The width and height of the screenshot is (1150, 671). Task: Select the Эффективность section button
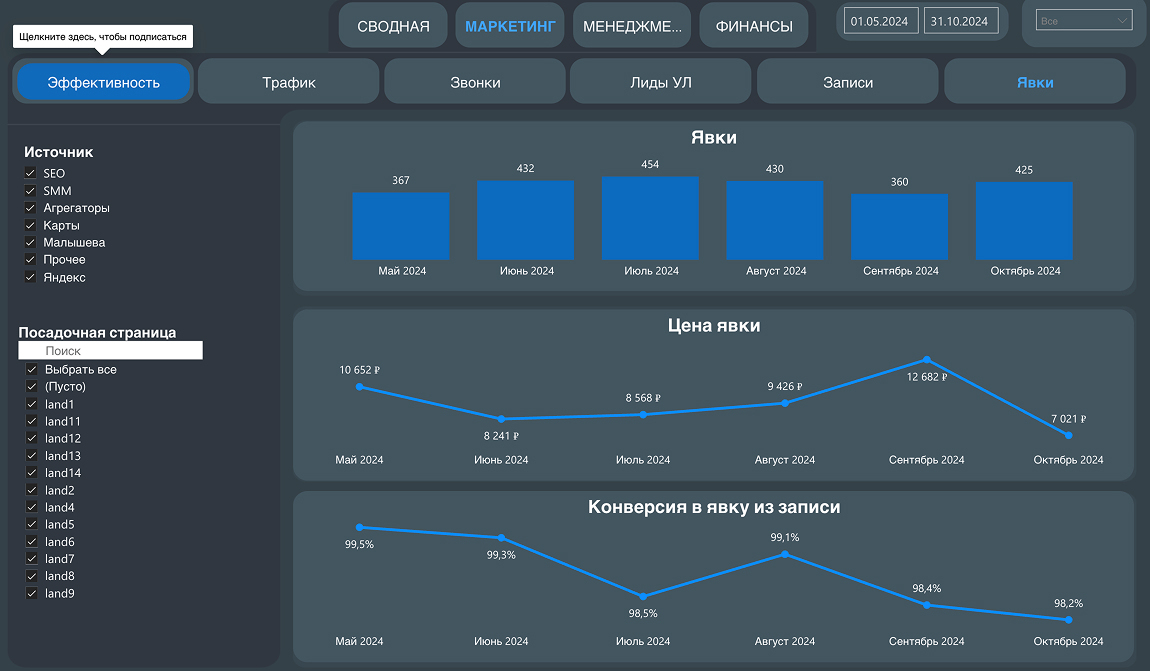[103, 82]
